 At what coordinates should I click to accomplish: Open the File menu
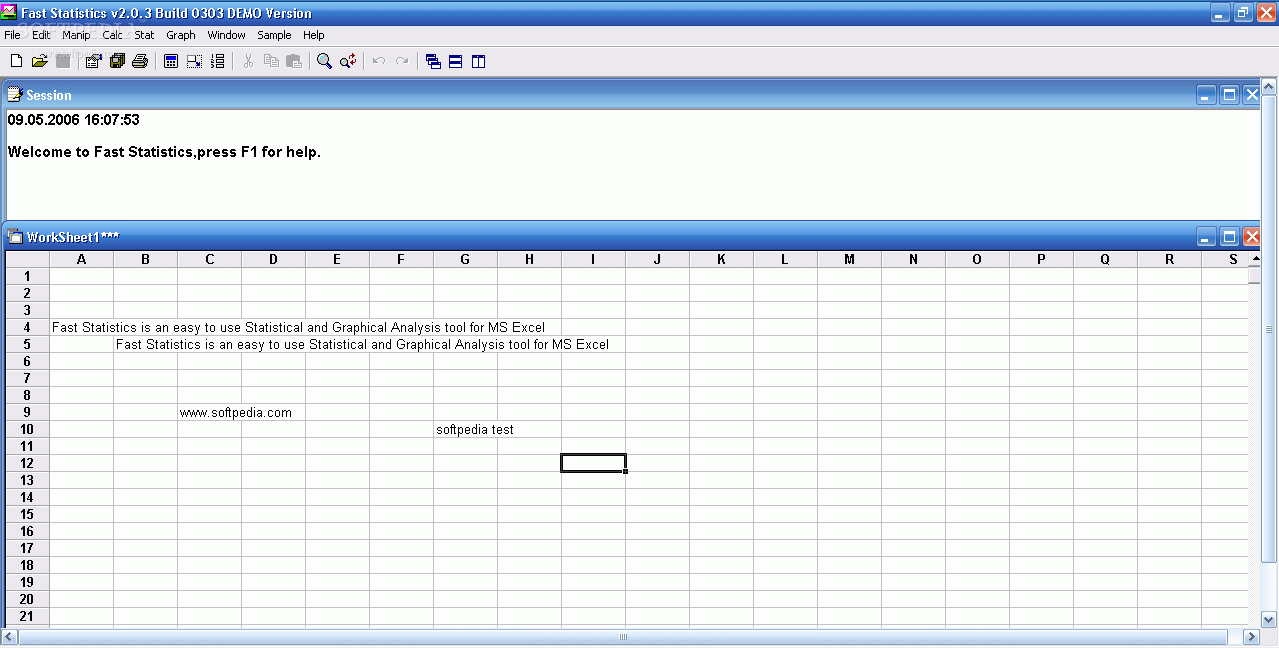[x=12, y=35]
